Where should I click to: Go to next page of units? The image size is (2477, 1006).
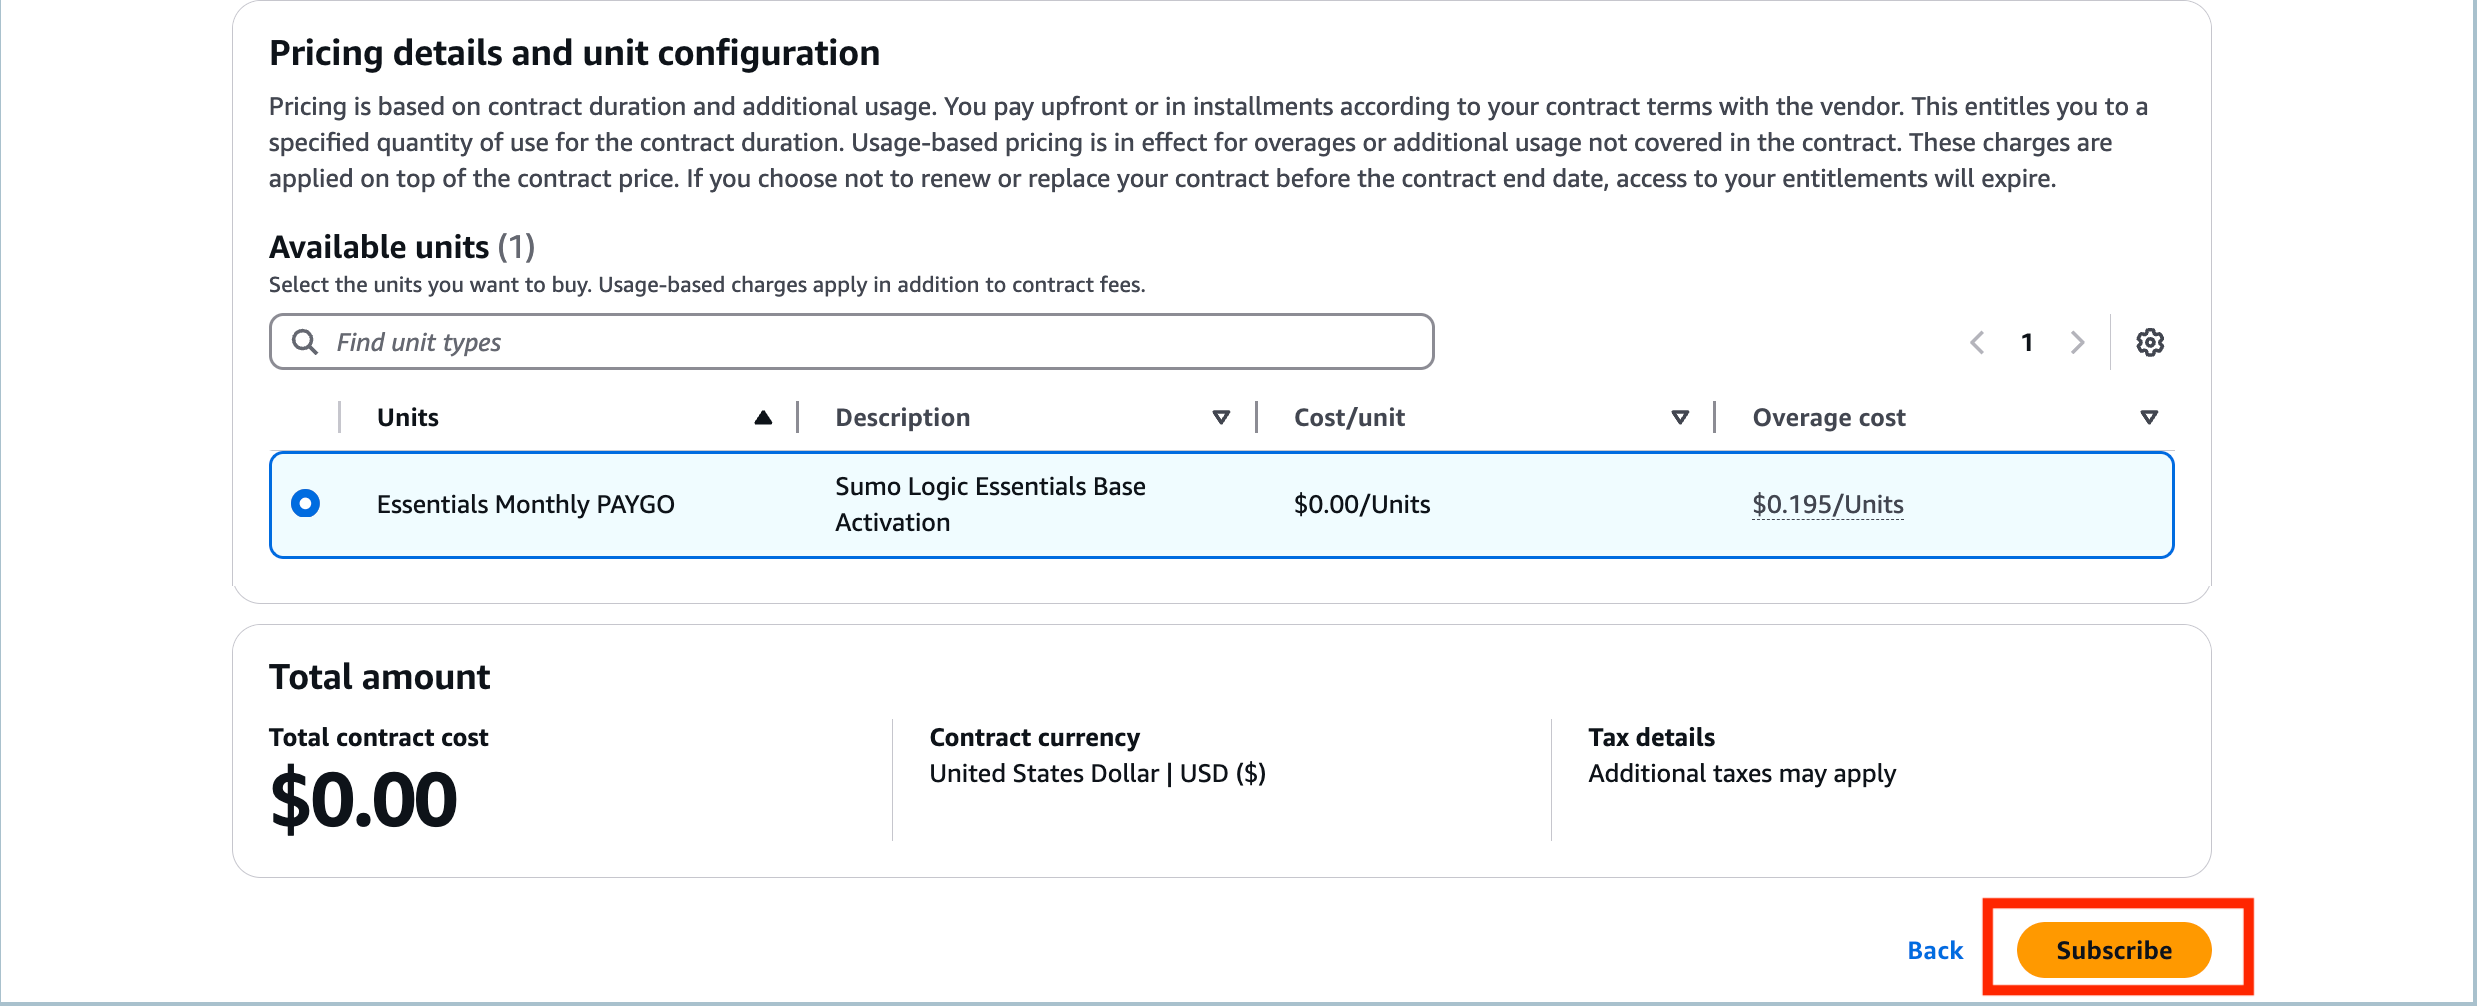(x=2077, y=342)
